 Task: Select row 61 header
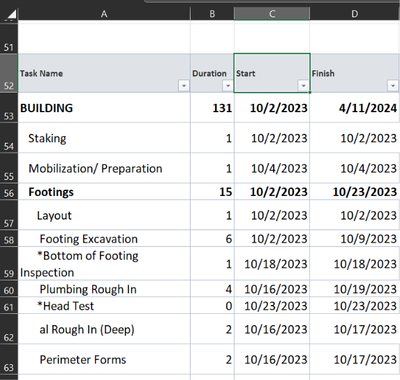(9, 305)
